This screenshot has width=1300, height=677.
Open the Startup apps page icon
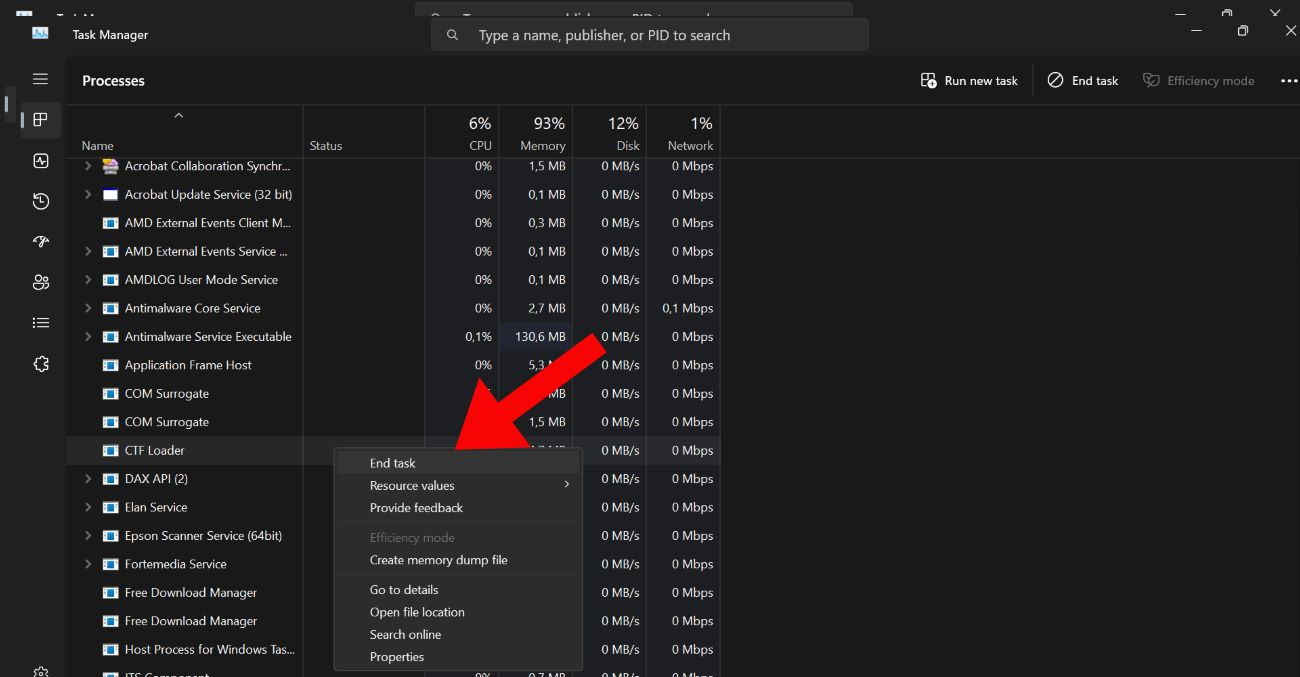41,242
